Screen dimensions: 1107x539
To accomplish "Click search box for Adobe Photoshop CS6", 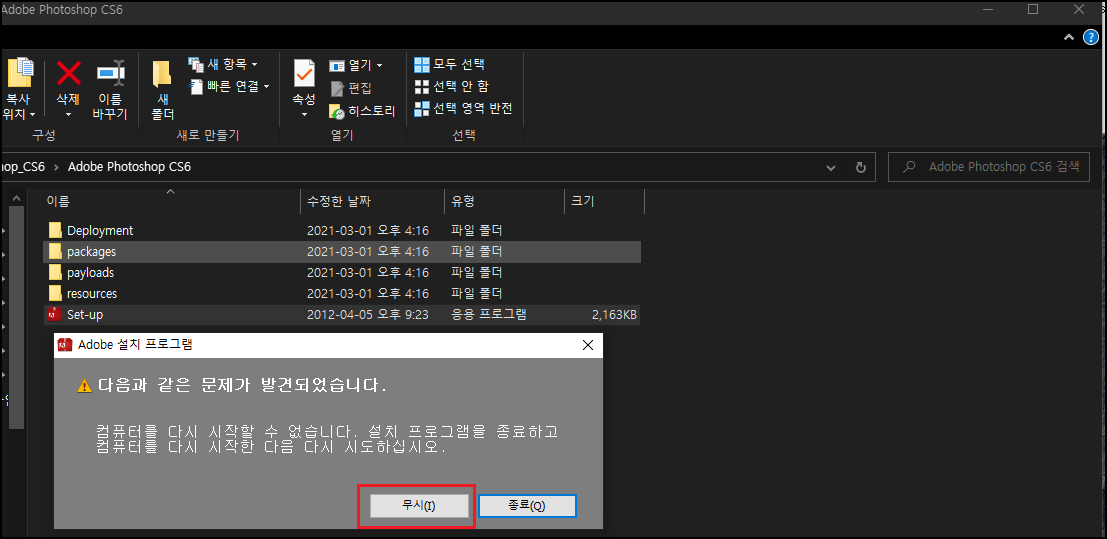I will pyautogui.click(x=989, y=167).
